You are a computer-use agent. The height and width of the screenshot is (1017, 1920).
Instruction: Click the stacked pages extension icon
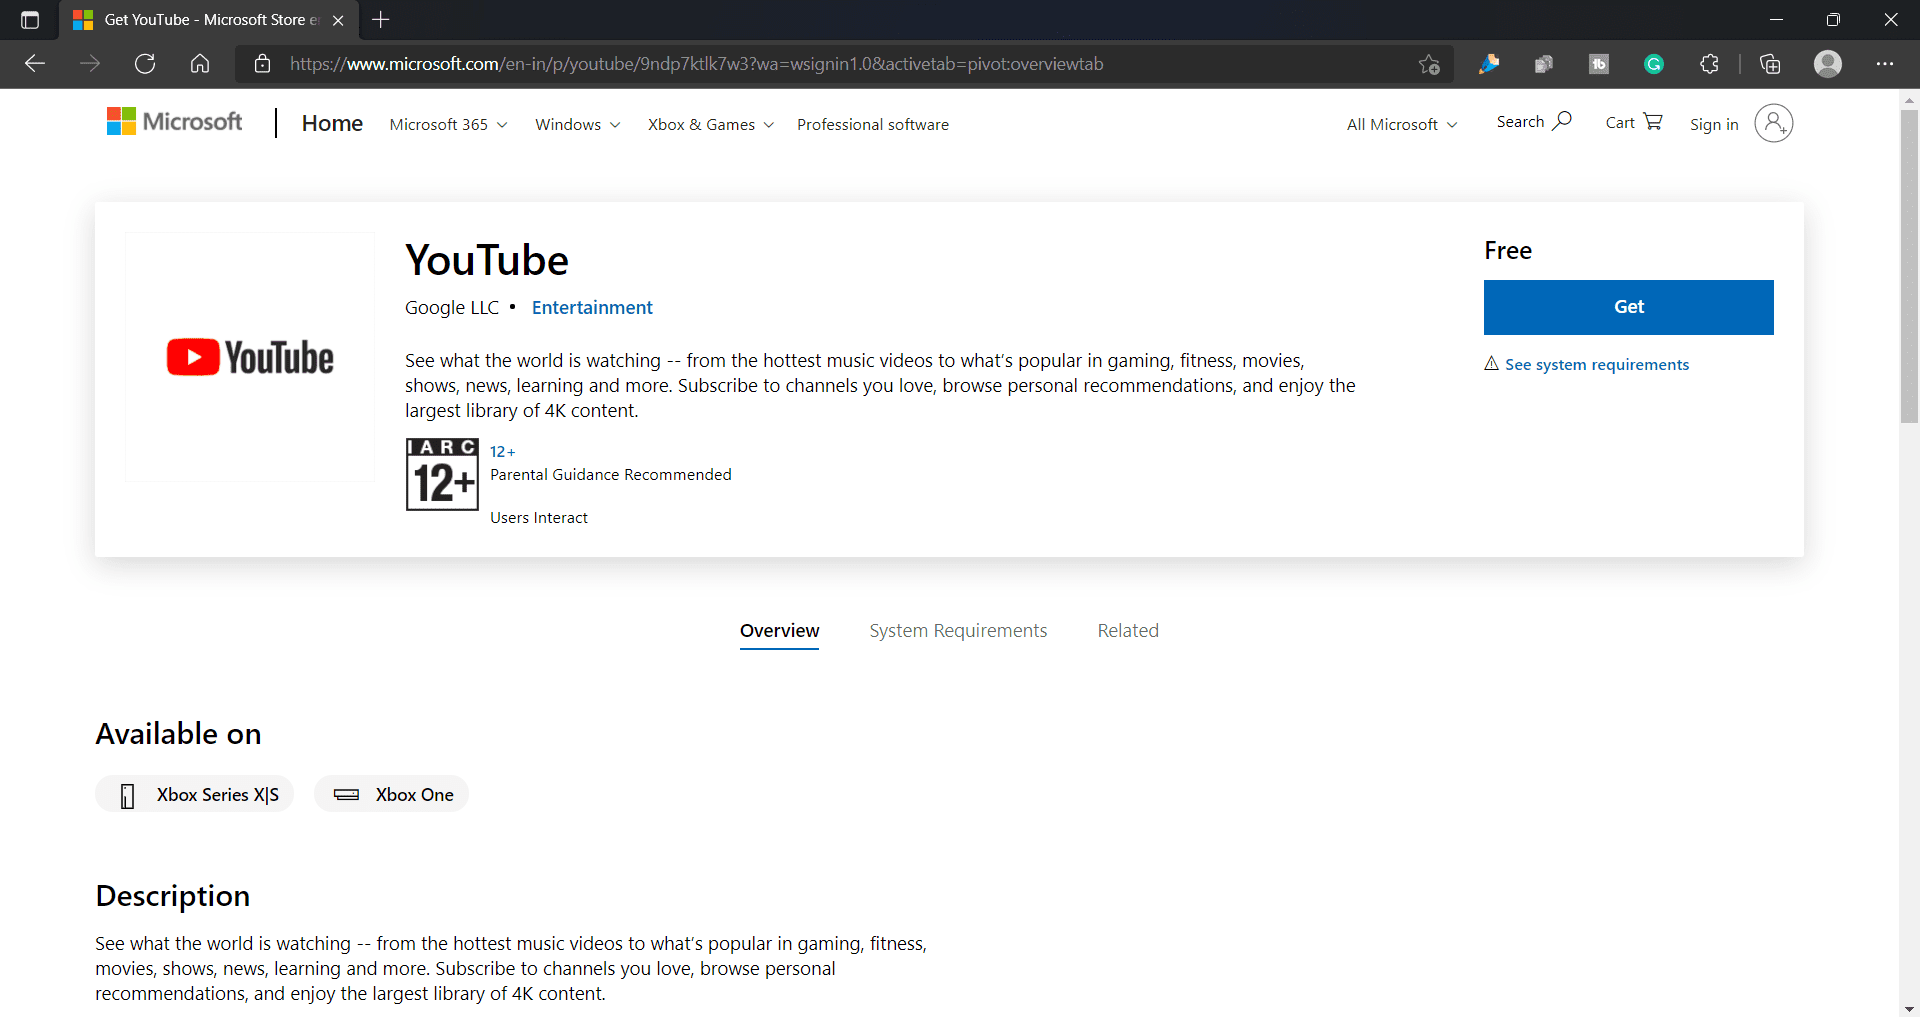coord(1544,64)
